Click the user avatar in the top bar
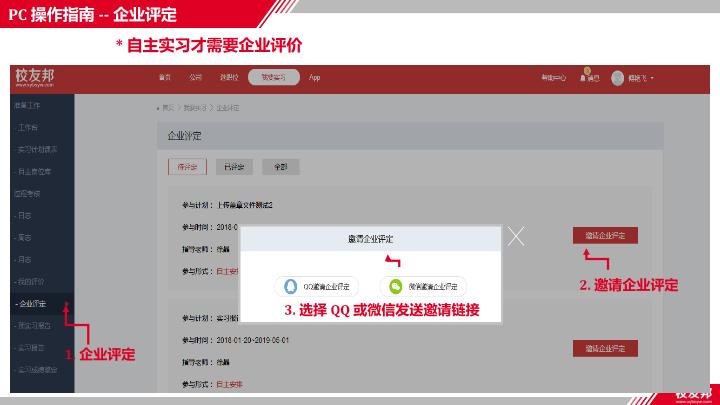 [x=618, y=77]
